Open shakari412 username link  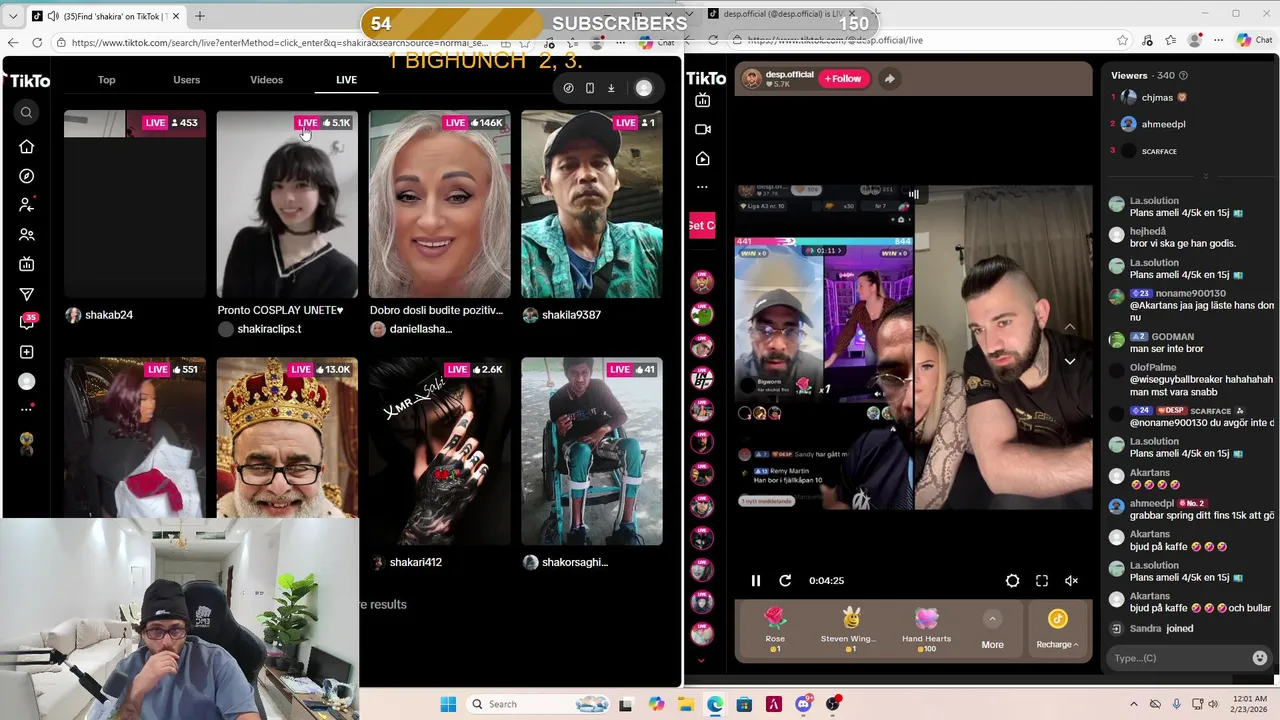pos(416,562)
